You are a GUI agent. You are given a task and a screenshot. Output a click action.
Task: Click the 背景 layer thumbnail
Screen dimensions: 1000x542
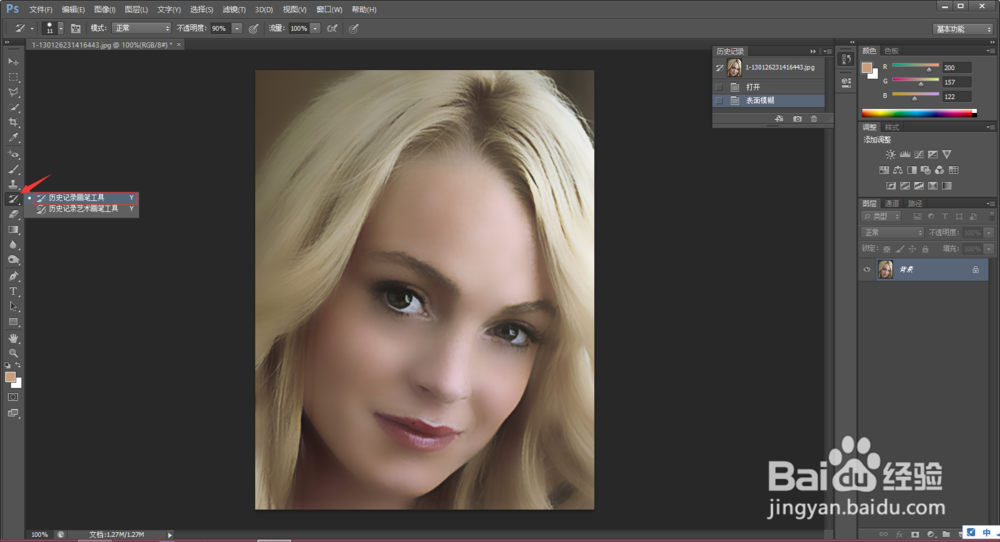[x=885, y=270]
